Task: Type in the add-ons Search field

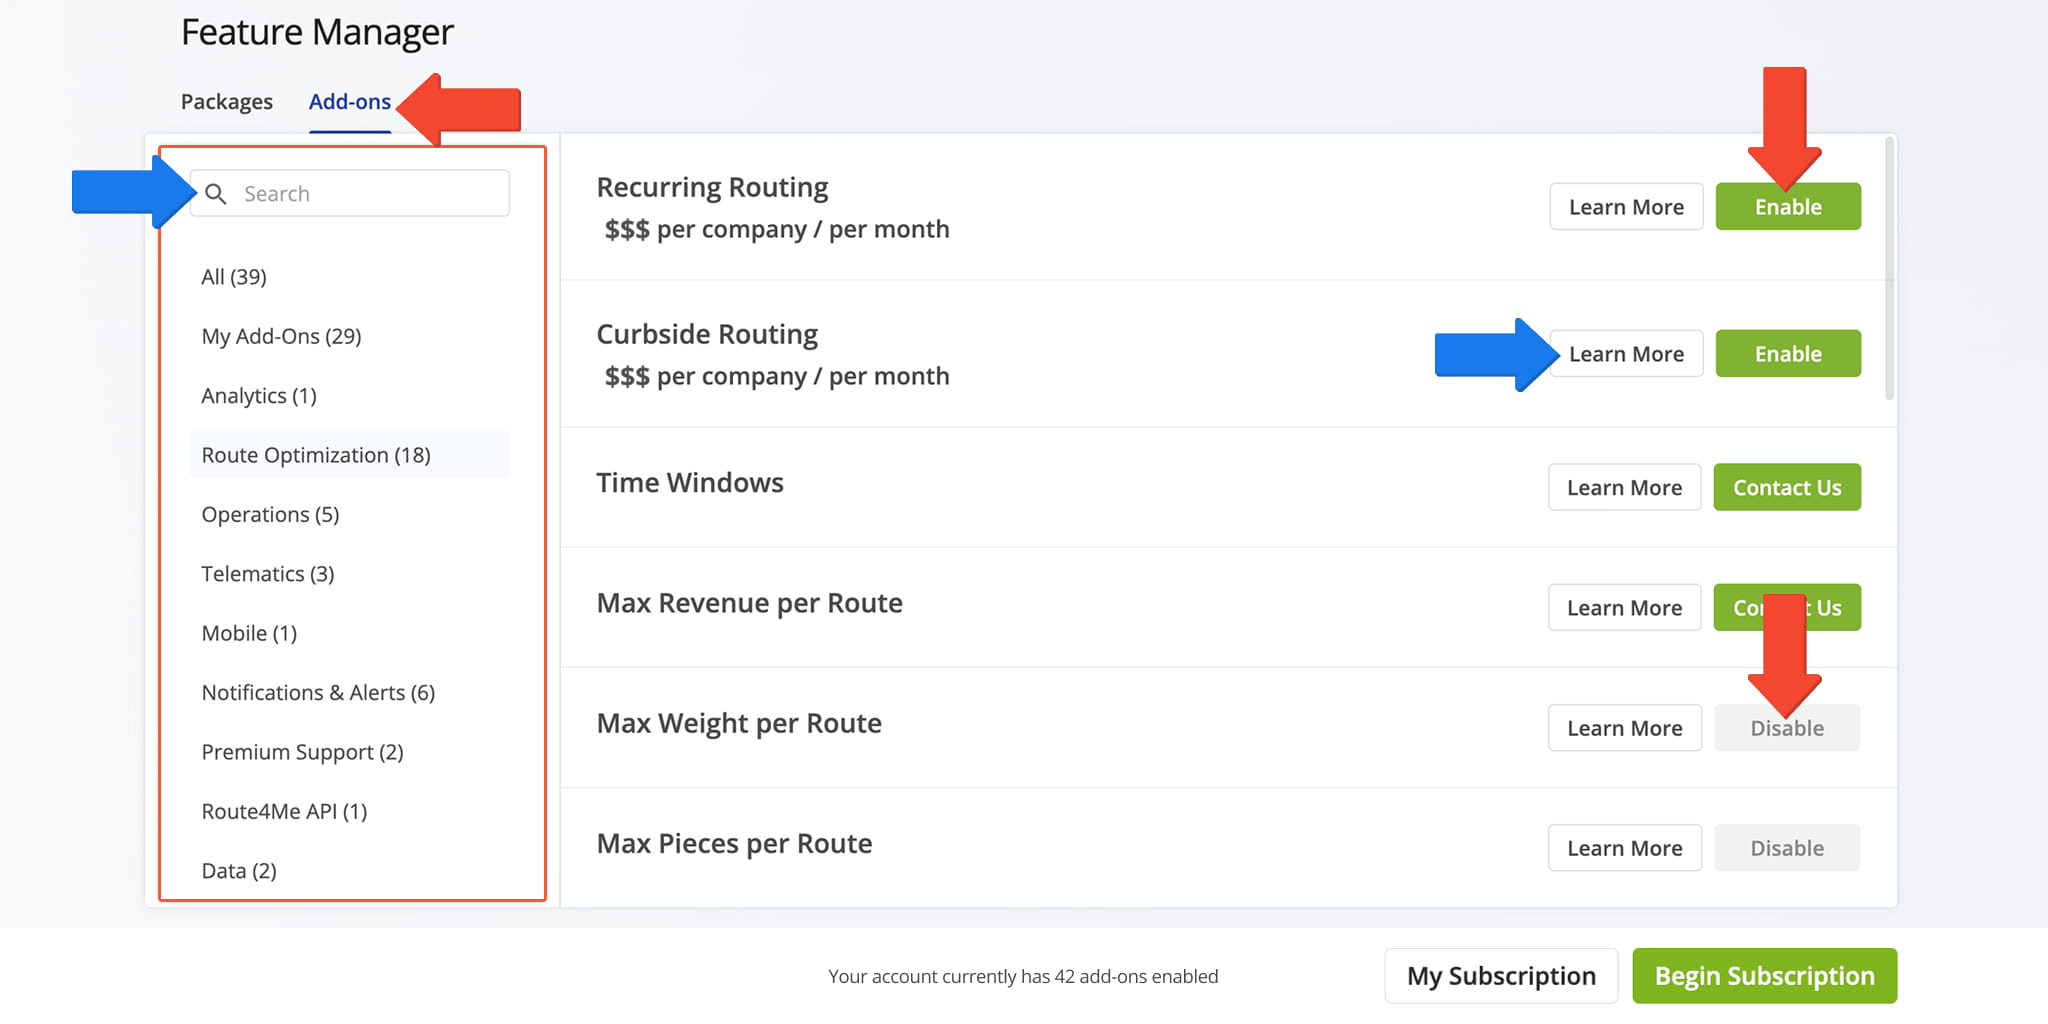Action: 370,194
